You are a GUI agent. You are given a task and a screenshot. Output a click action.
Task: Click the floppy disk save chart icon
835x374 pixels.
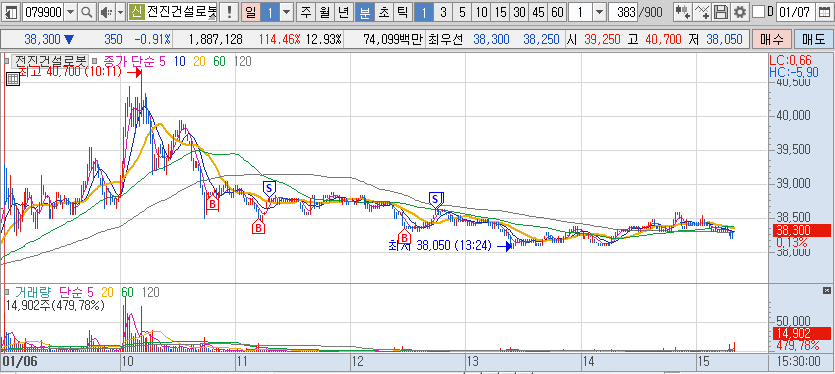[x=721, y=12]
